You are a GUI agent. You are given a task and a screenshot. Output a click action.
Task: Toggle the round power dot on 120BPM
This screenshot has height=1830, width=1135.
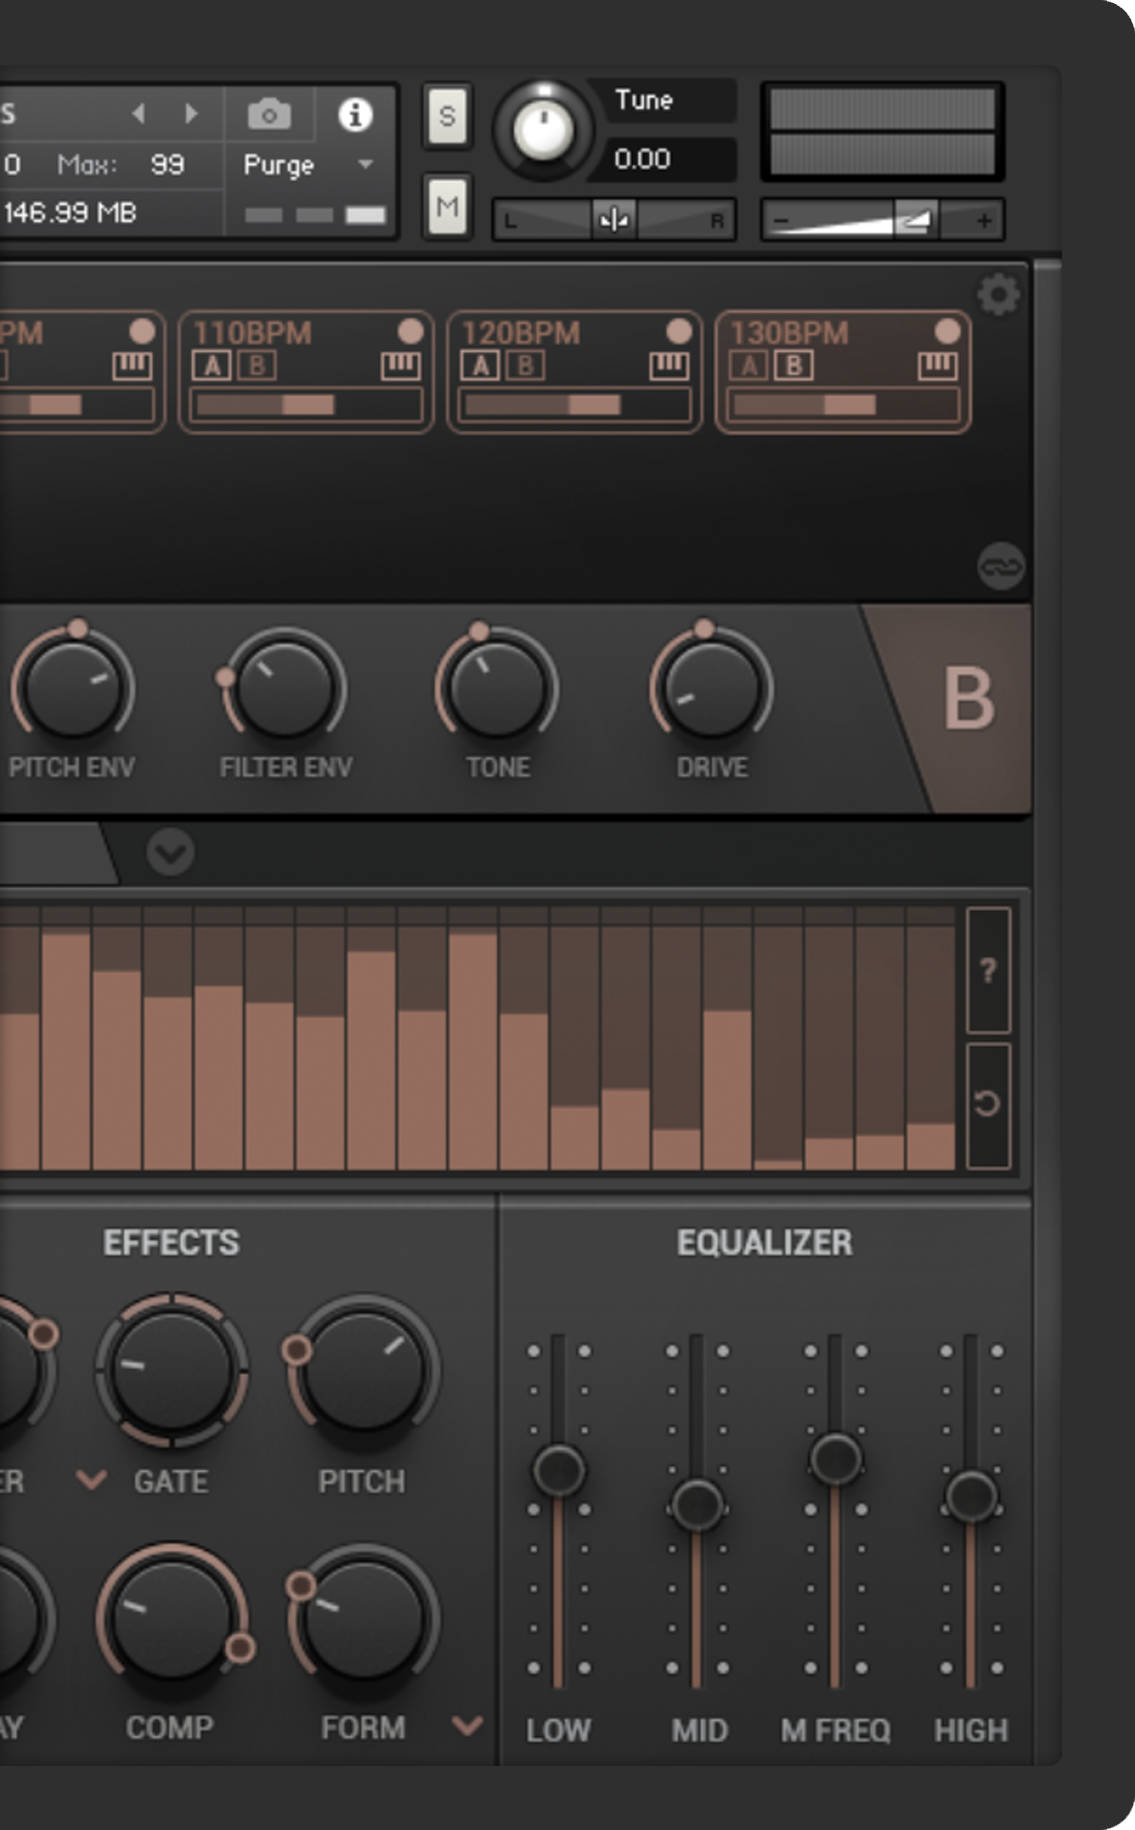[679, 331]
